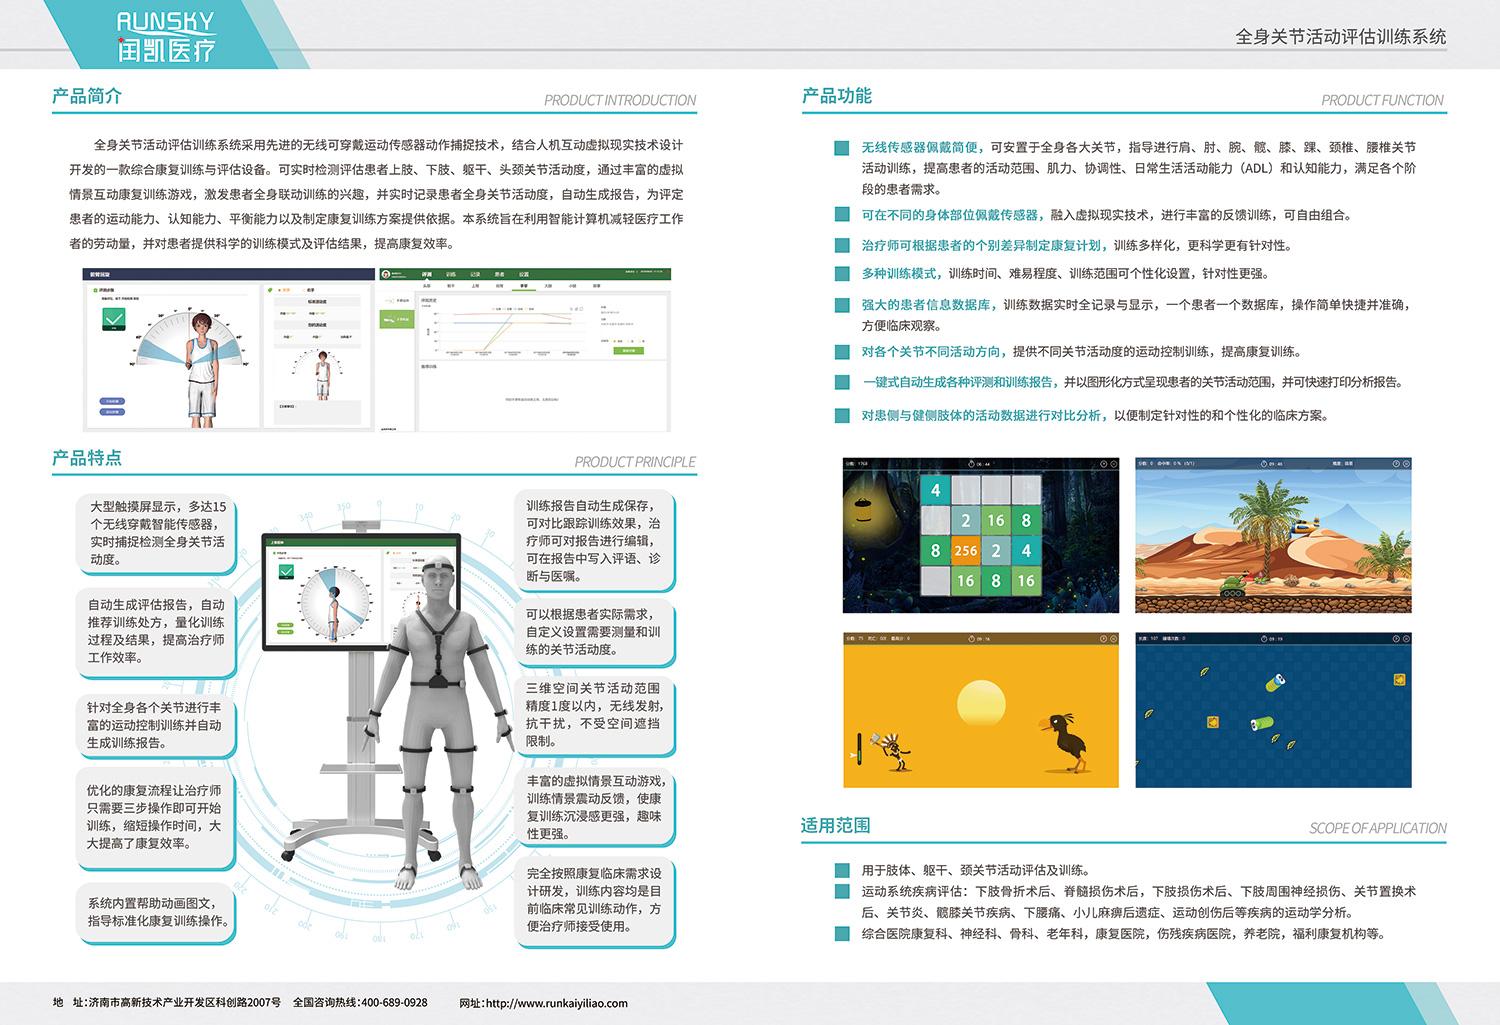Click the pause icon in the desert tank game header
This screenshot has height=1025, width=1500.
click(1396, 462)
